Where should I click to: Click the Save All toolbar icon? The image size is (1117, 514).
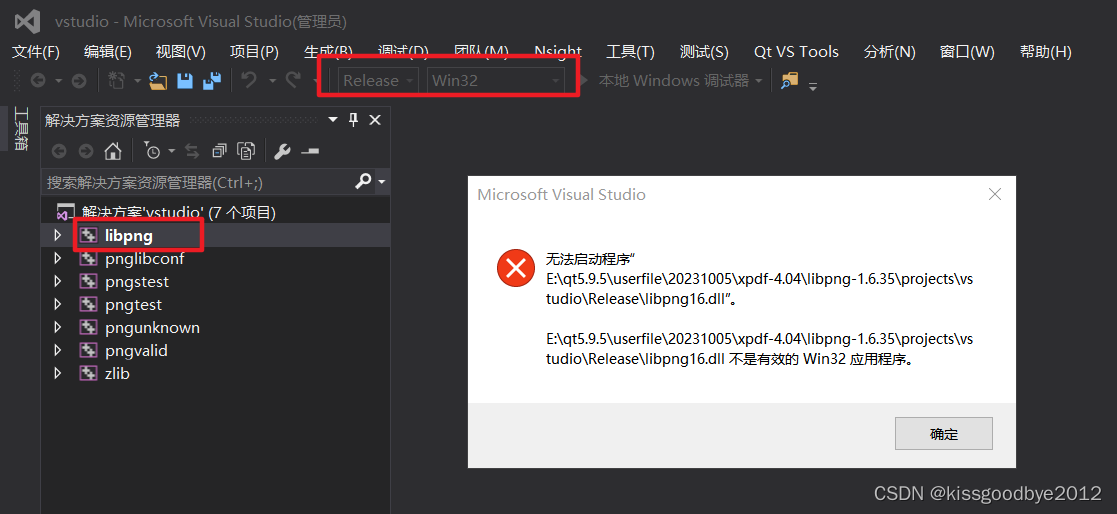click(212, 81)
